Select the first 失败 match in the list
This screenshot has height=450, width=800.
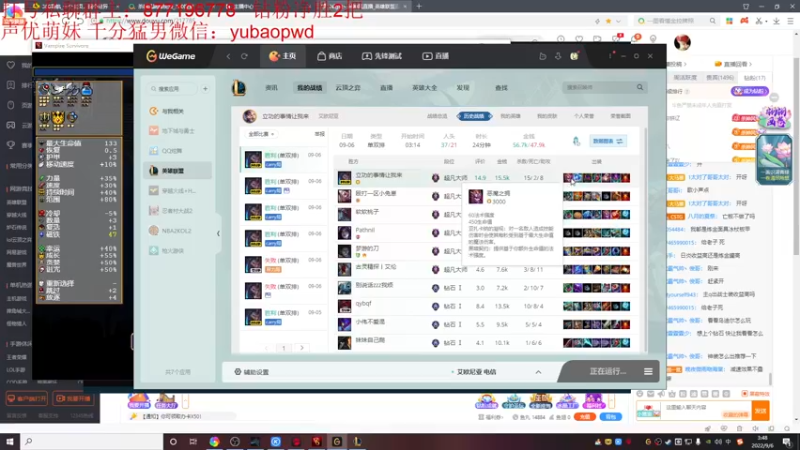283,264
